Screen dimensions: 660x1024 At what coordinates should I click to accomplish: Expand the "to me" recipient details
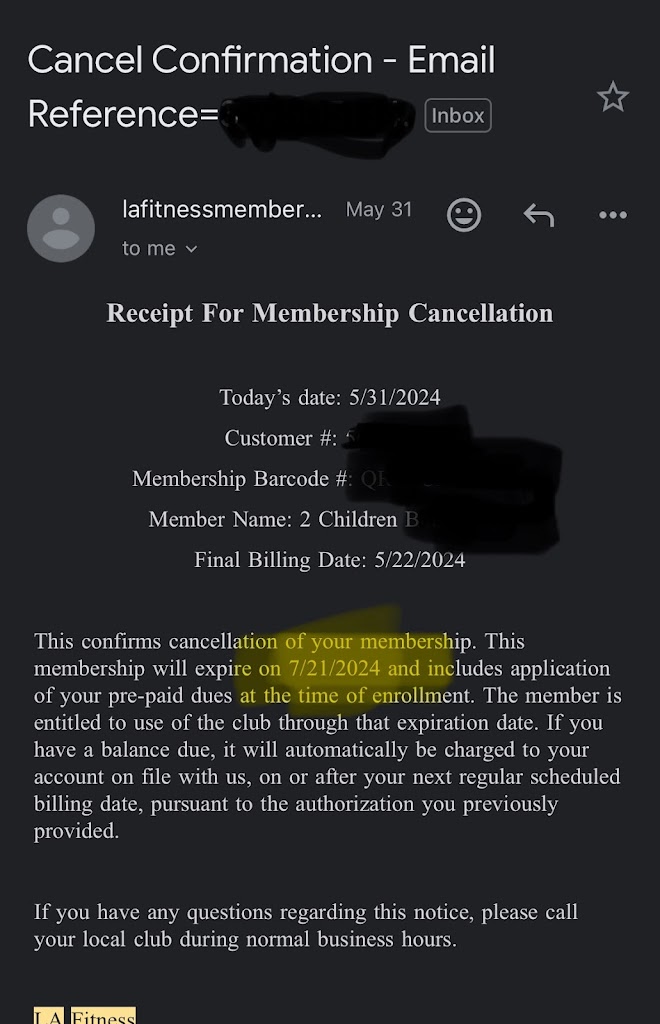[x=159, y=249]
